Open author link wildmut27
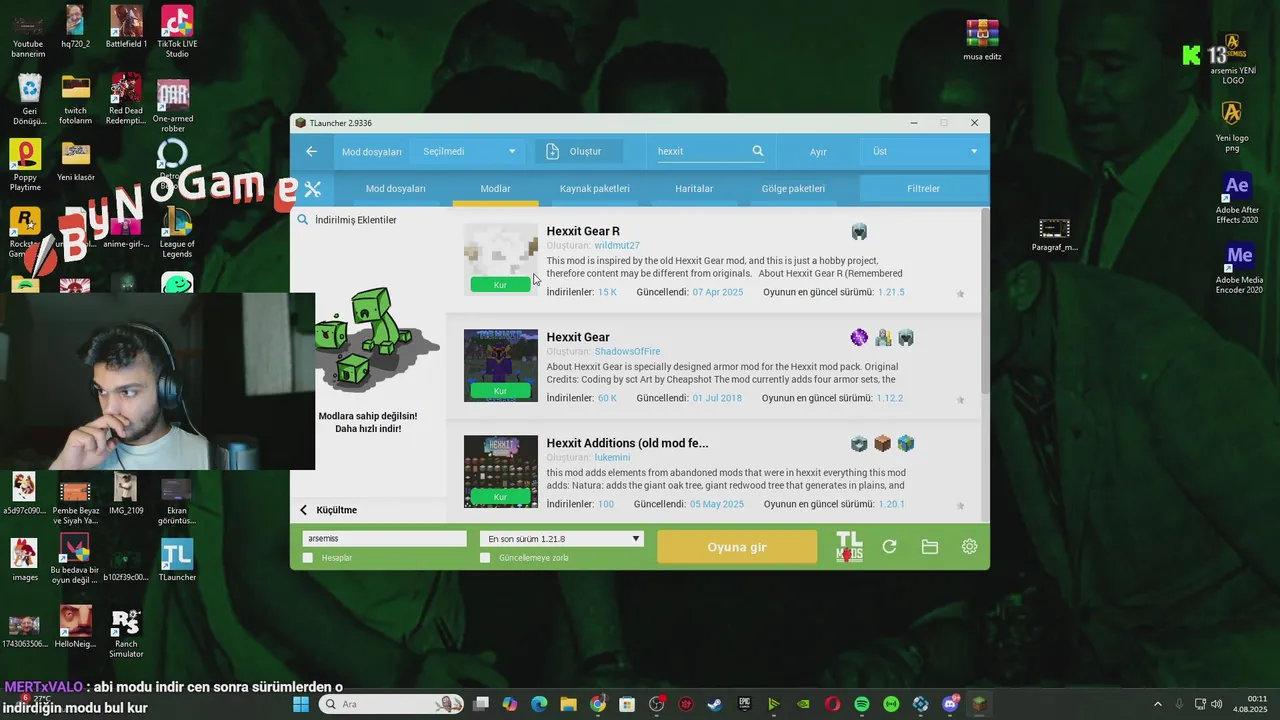1280x720 pixels. pyautogui.click(x=617, y=246)
